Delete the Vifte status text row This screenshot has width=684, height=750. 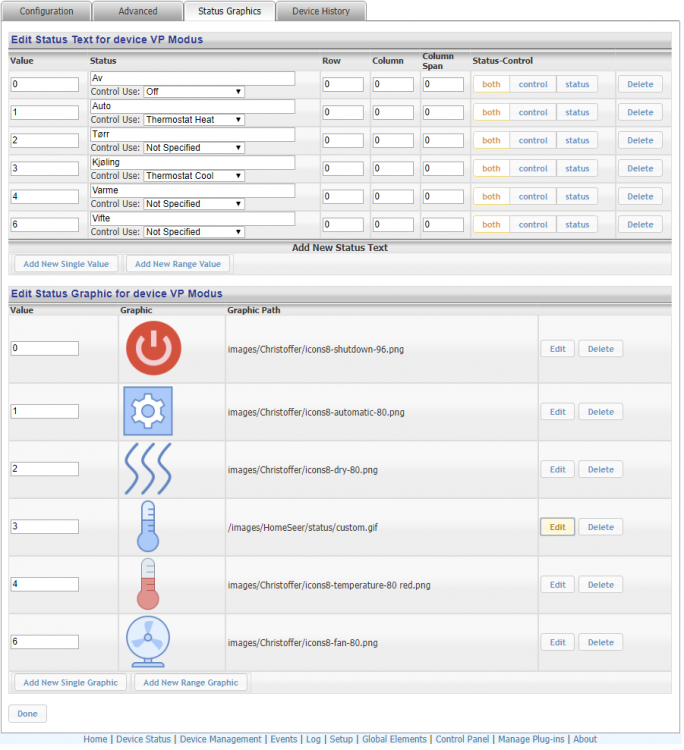point(639,224)
